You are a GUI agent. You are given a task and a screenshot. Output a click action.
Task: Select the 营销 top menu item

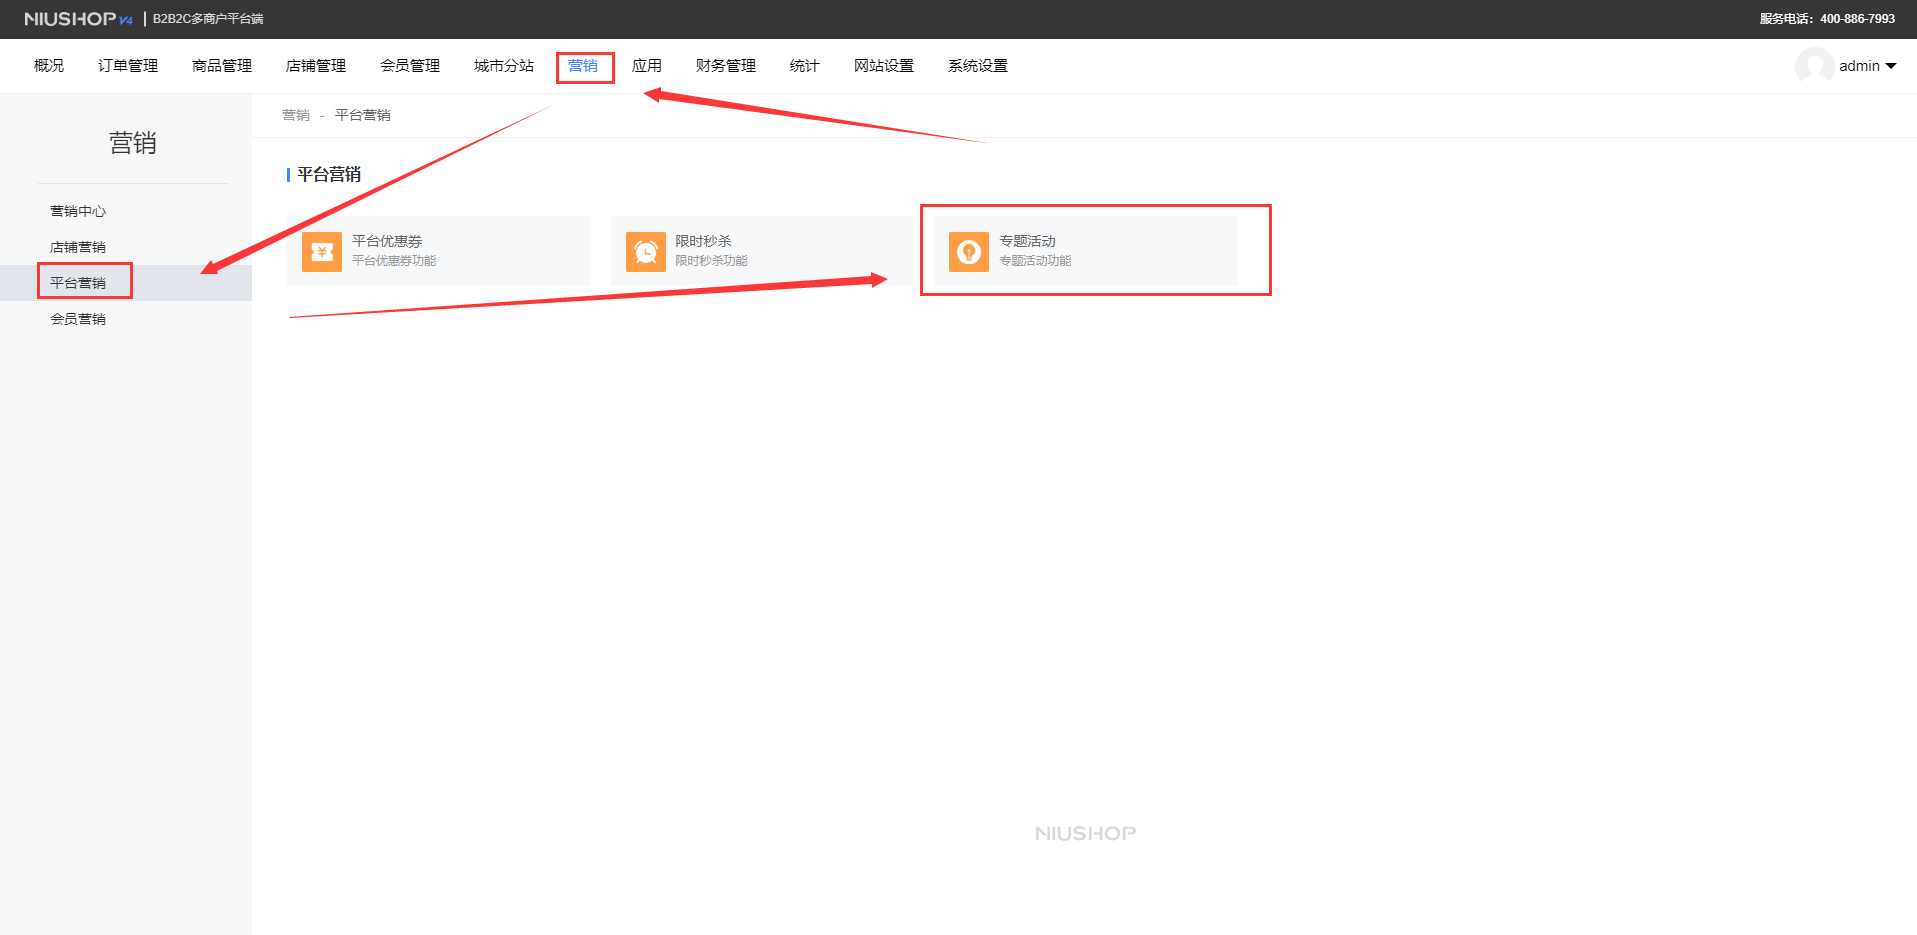click(x=583, y=66)
